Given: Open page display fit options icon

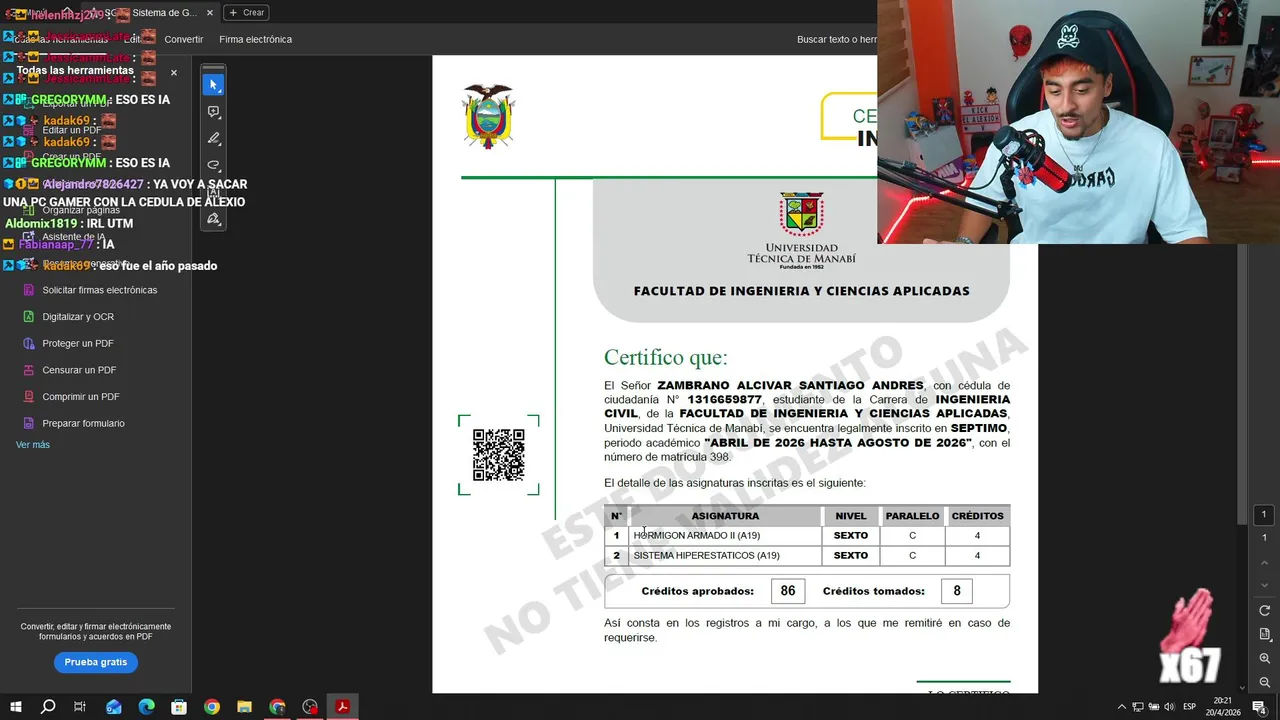Looking at the screenshot, I should coord(1264,634).
